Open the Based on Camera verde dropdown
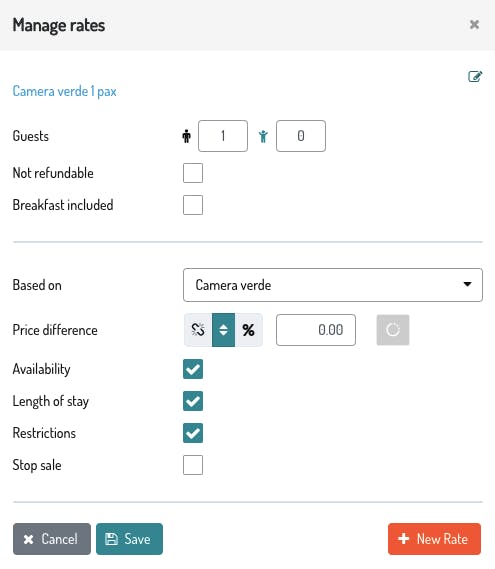 (x=333, y=285)
